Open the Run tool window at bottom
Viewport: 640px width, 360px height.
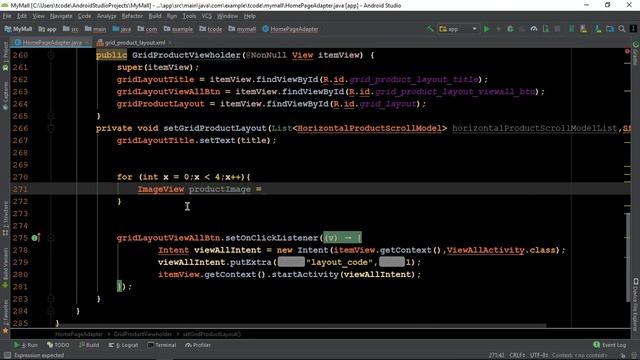(x=26, y=345)
